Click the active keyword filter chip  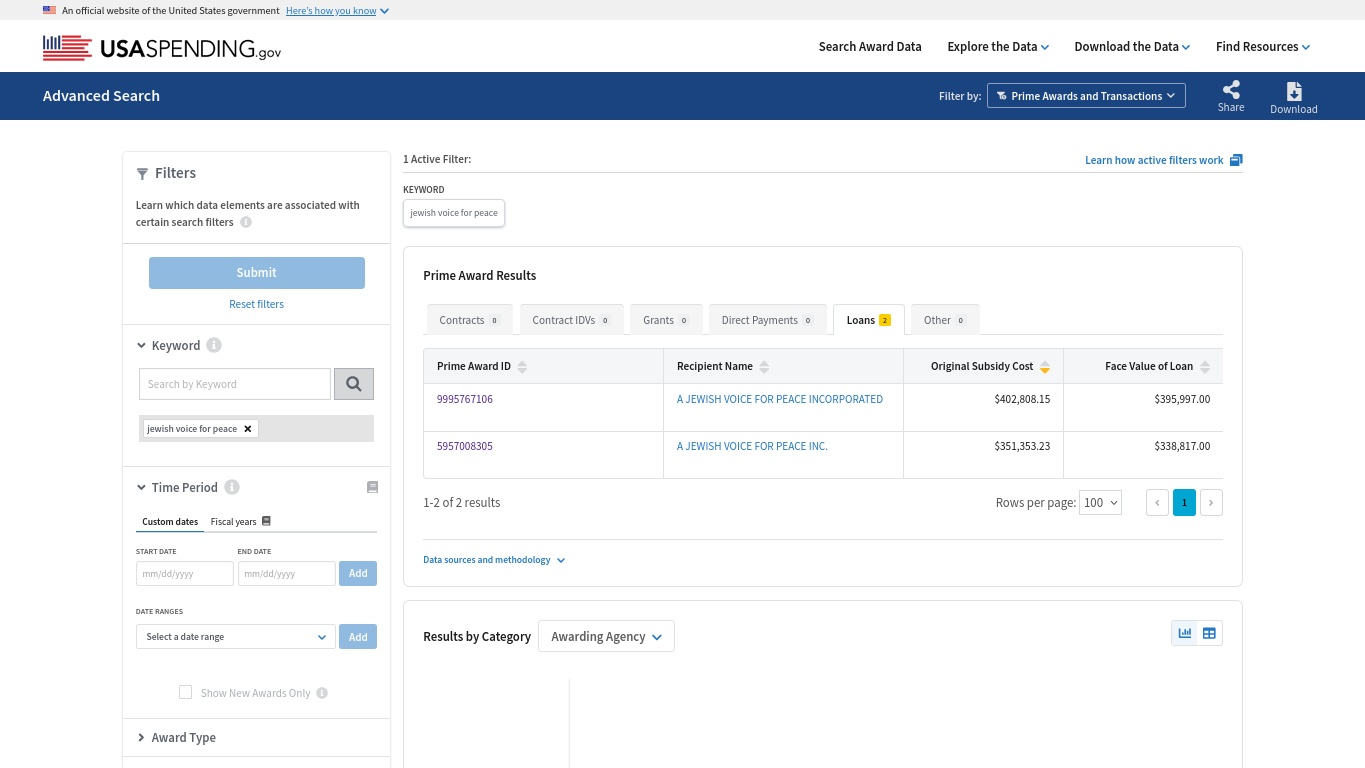454,213
